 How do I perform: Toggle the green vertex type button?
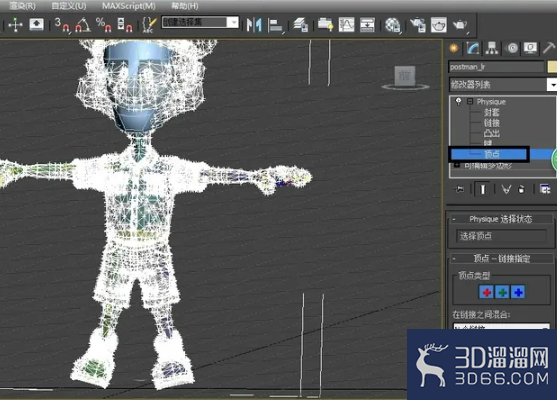coord(502,292)
